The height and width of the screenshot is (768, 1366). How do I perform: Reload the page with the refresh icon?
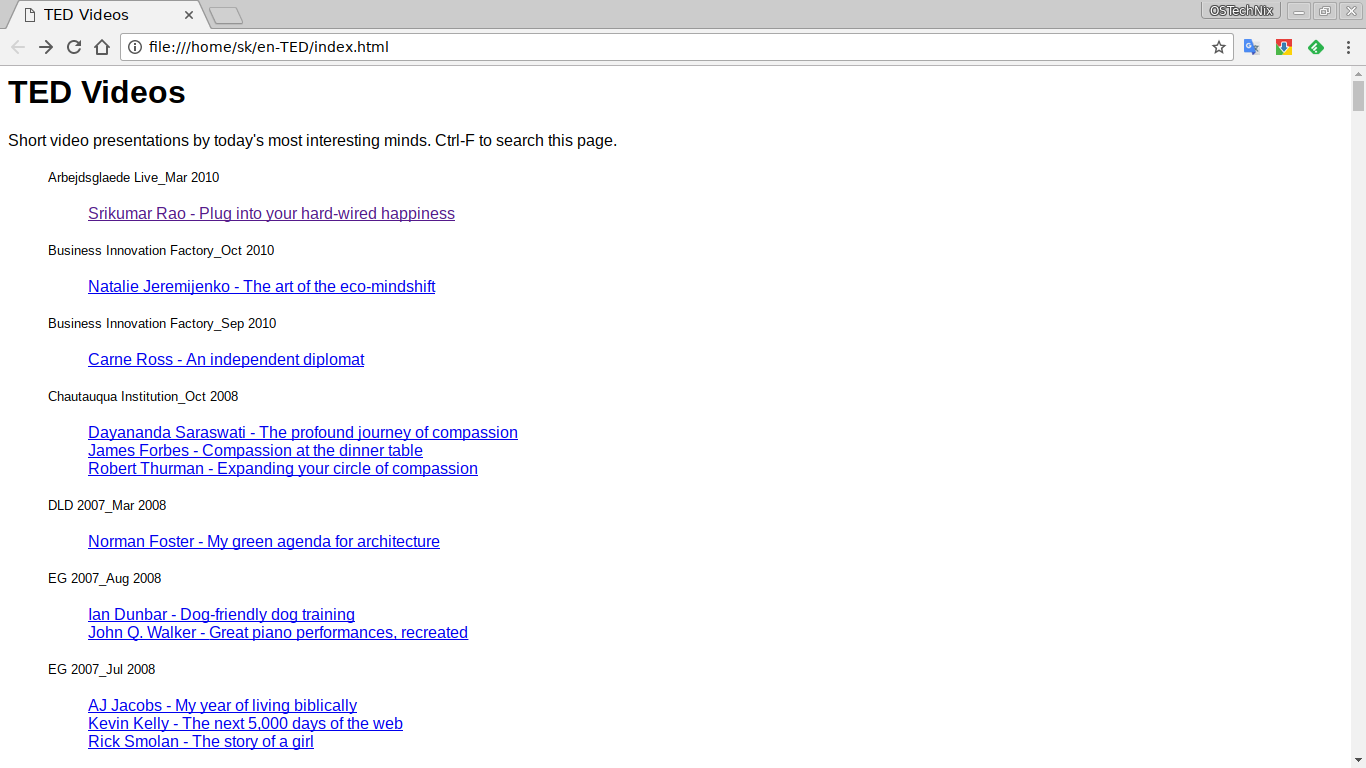click(74, 47)
